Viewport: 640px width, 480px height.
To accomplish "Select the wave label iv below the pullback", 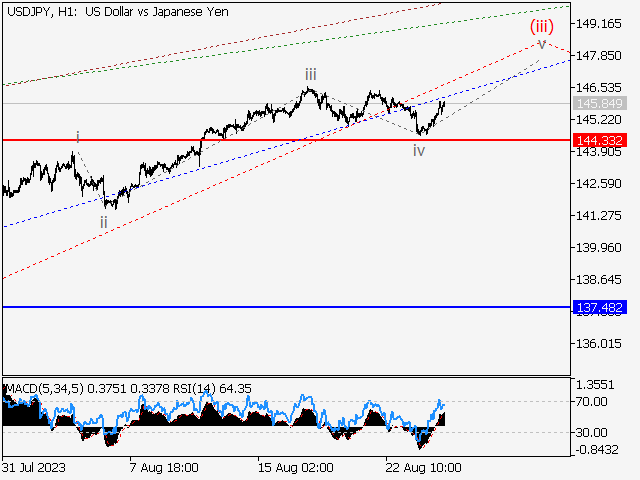I will (419, 151).
